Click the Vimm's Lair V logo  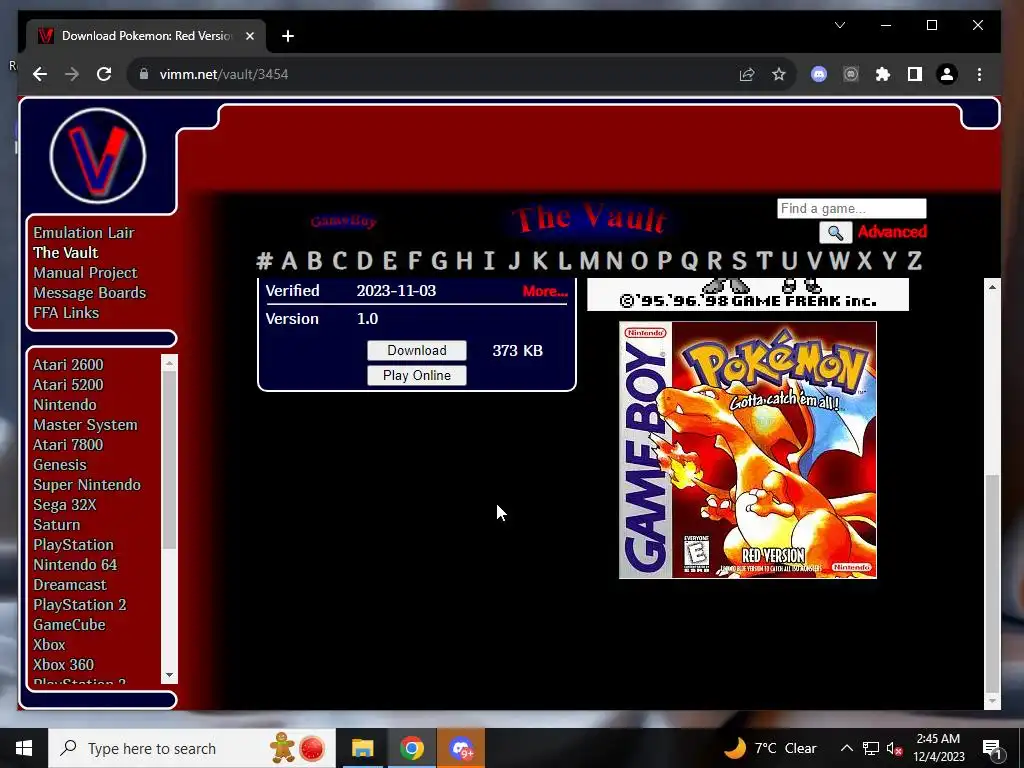[x=98, y=156]
